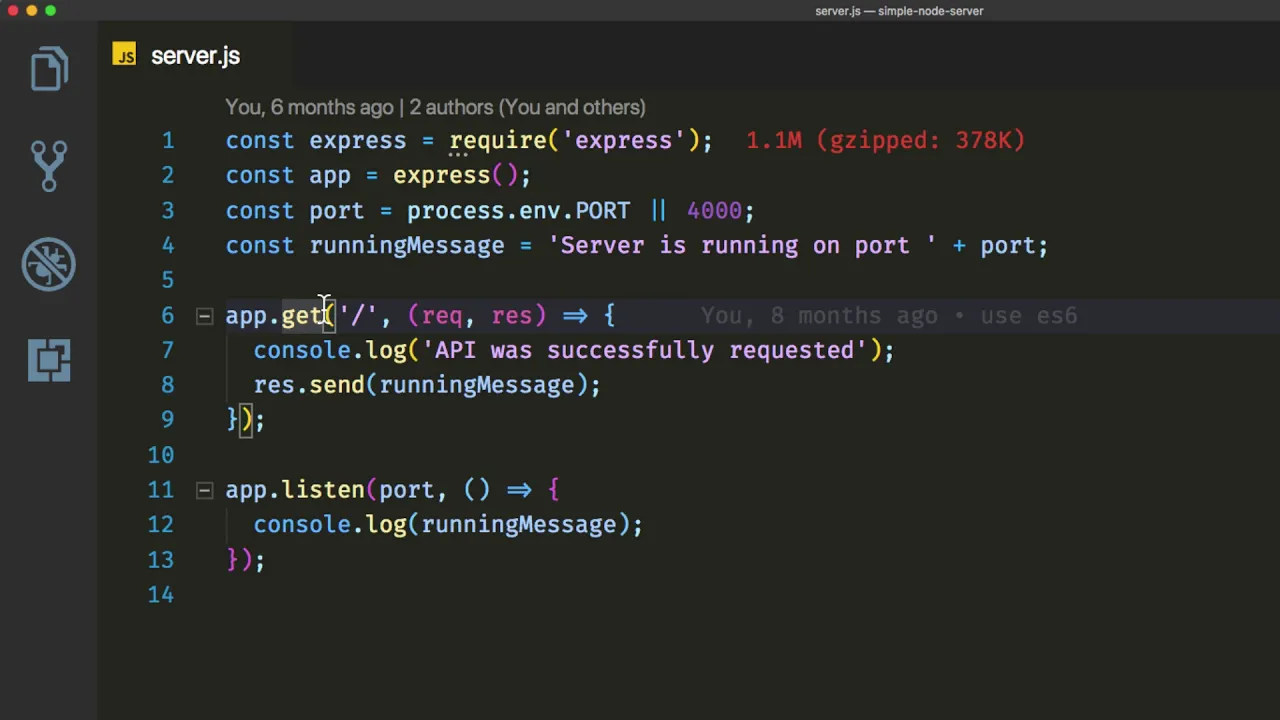Open the Source Control panel
The height and width of the screenshot is (720, 1280).
tap(49, 166)
